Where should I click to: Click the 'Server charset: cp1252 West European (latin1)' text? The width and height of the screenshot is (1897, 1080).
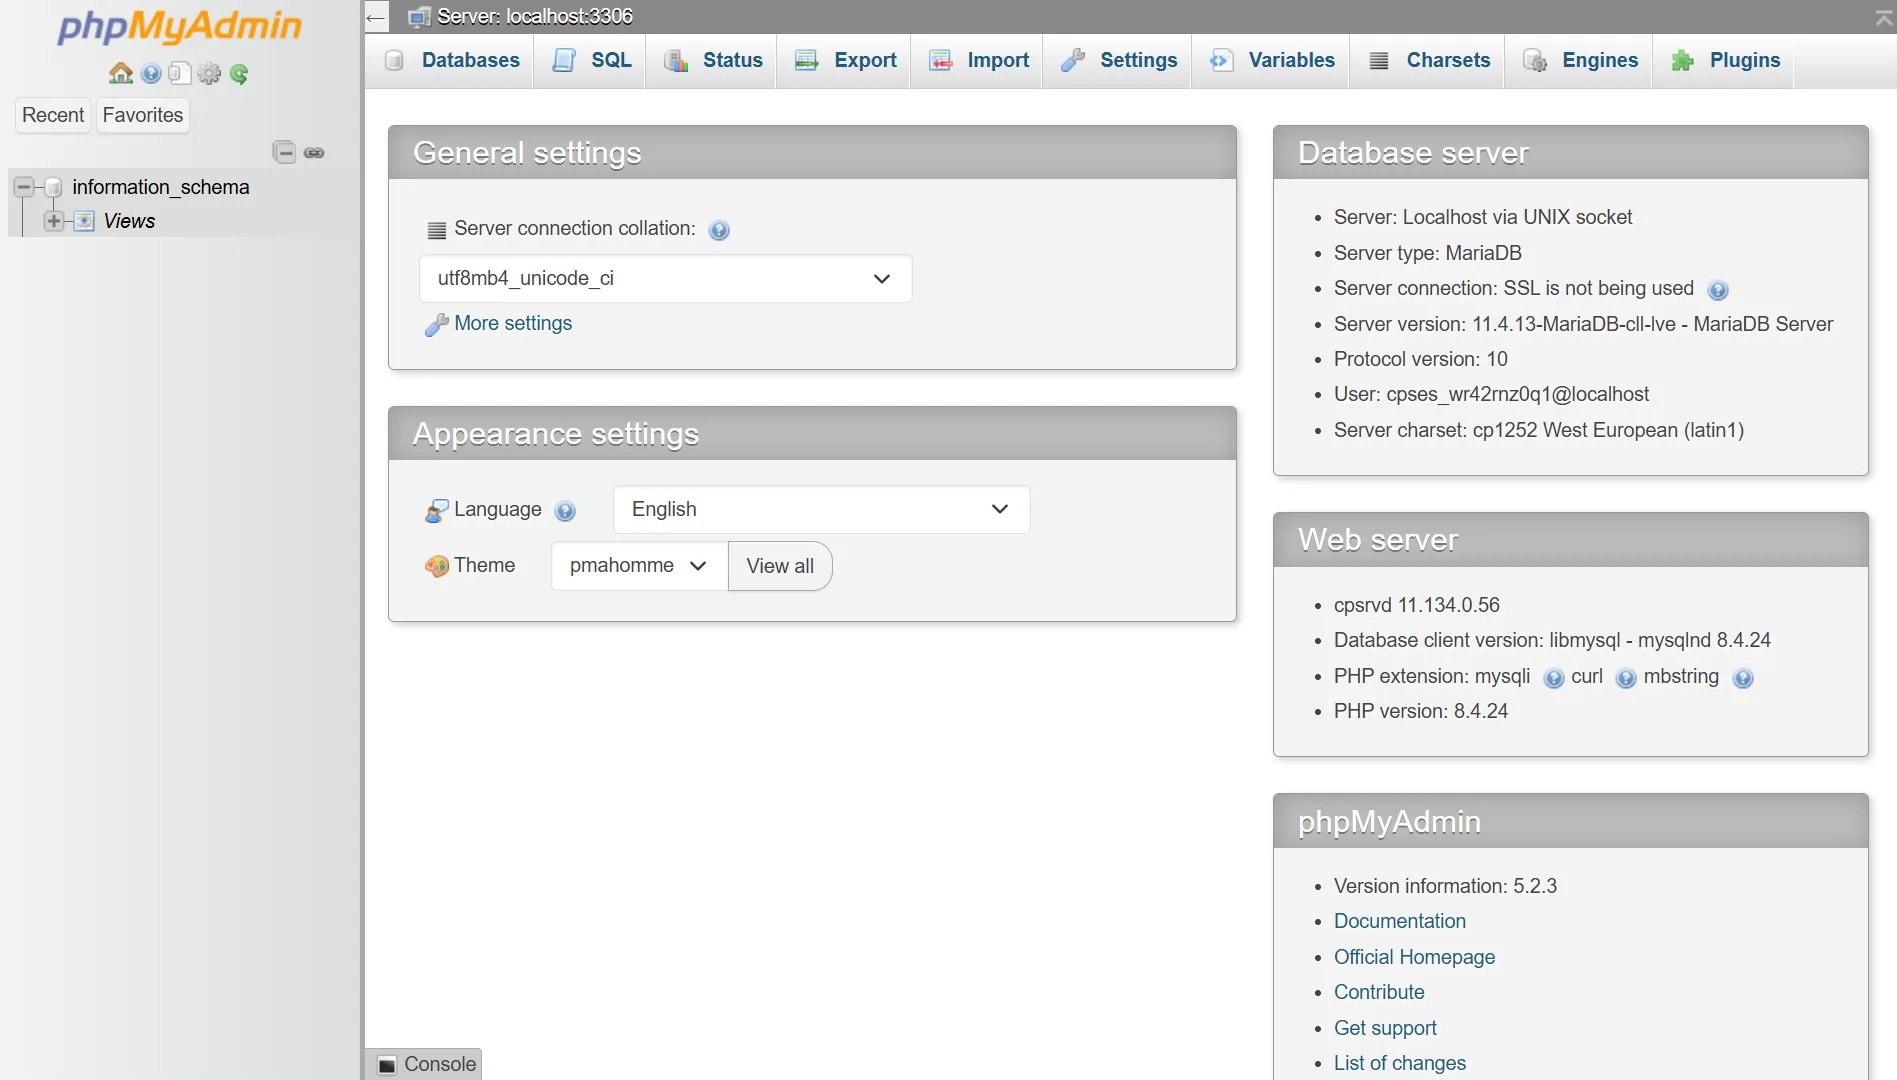(x=1539, y=430)
